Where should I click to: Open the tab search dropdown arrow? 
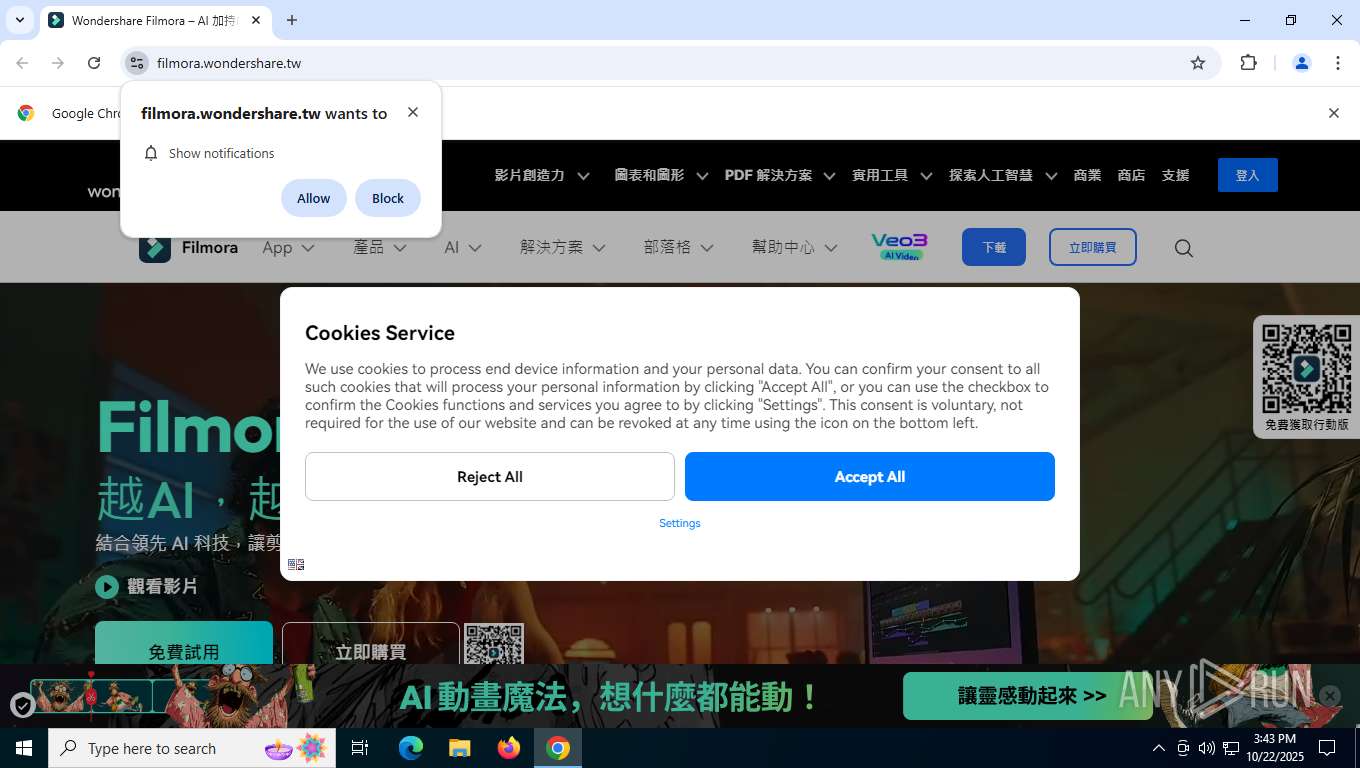pyautogui.click(x=19, y=20)
